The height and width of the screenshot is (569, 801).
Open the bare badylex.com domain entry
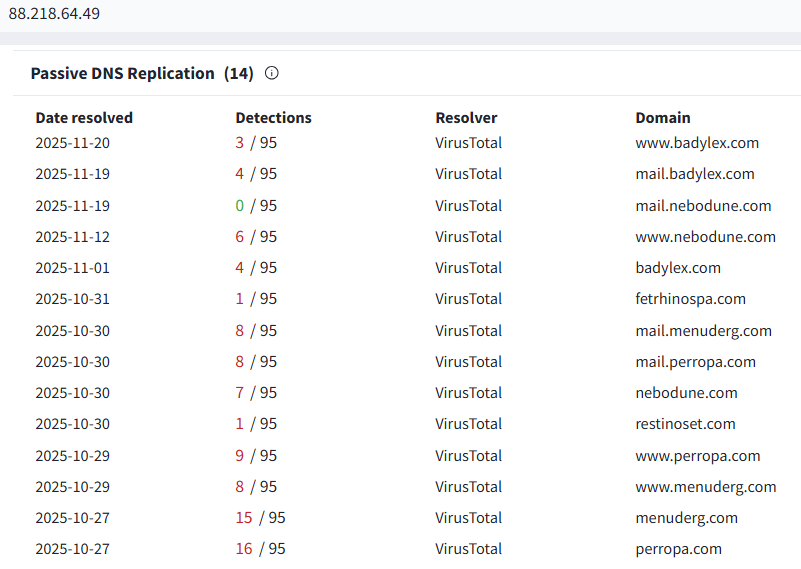click(678, 268)
